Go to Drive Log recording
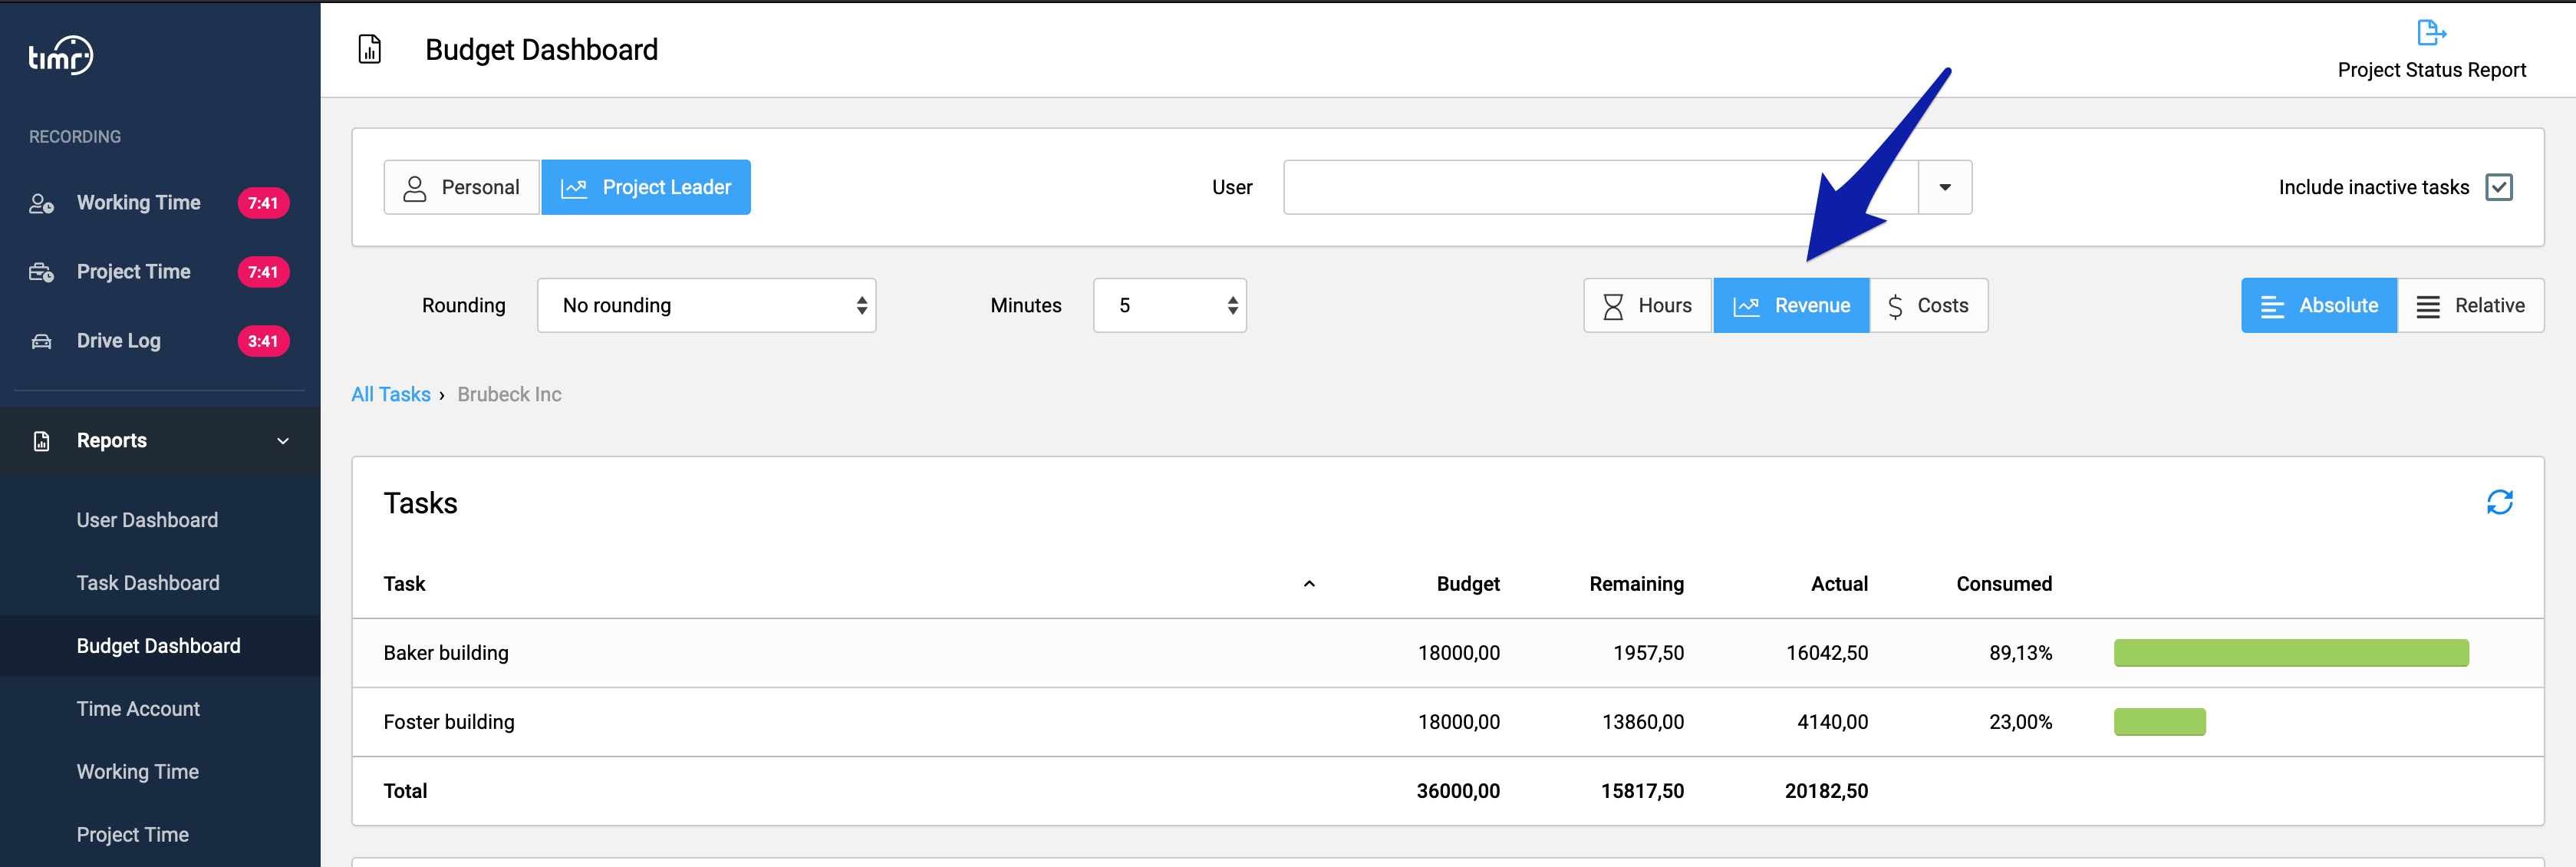2576x867 pixels. (x=119, y=342)
